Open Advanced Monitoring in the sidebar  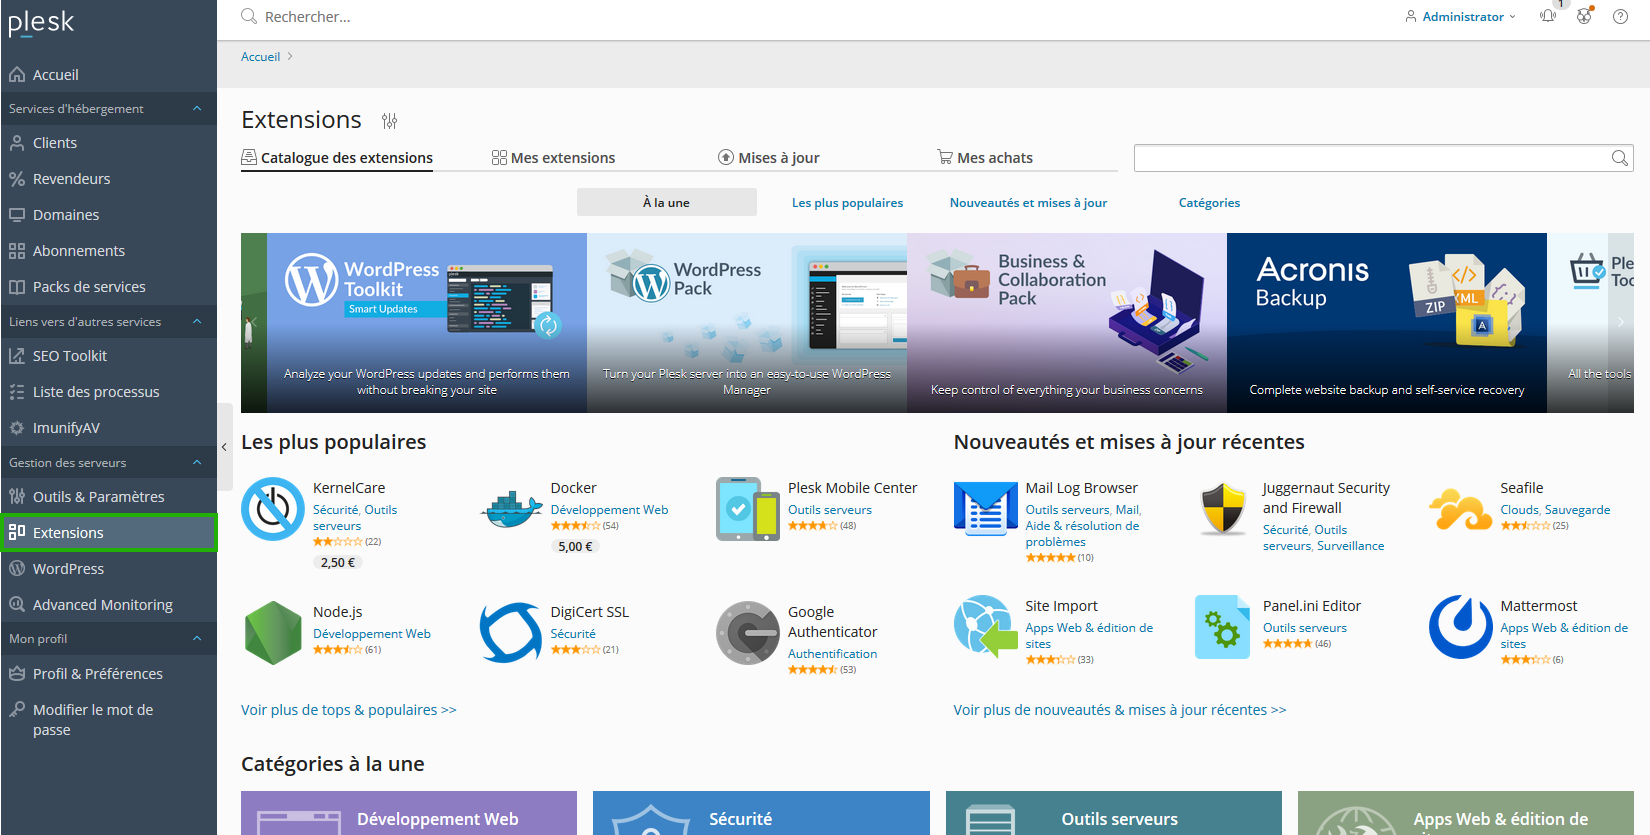click(109, 605)
